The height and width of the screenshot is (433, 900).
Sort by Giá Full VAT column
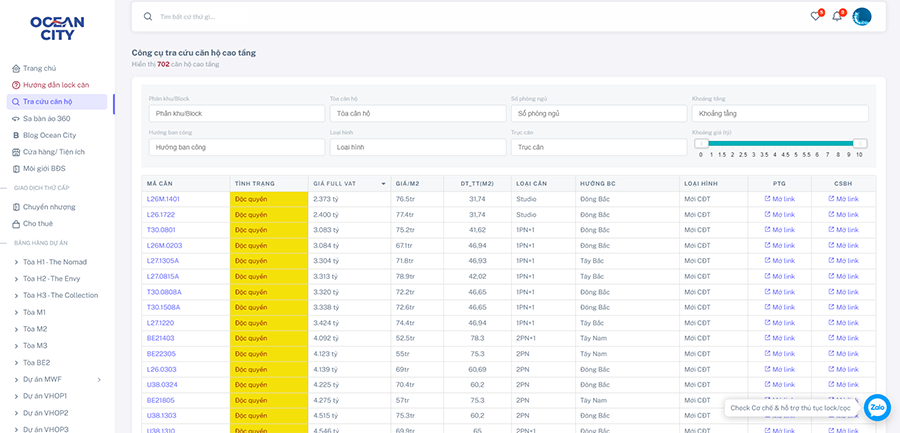pos(382,184)
